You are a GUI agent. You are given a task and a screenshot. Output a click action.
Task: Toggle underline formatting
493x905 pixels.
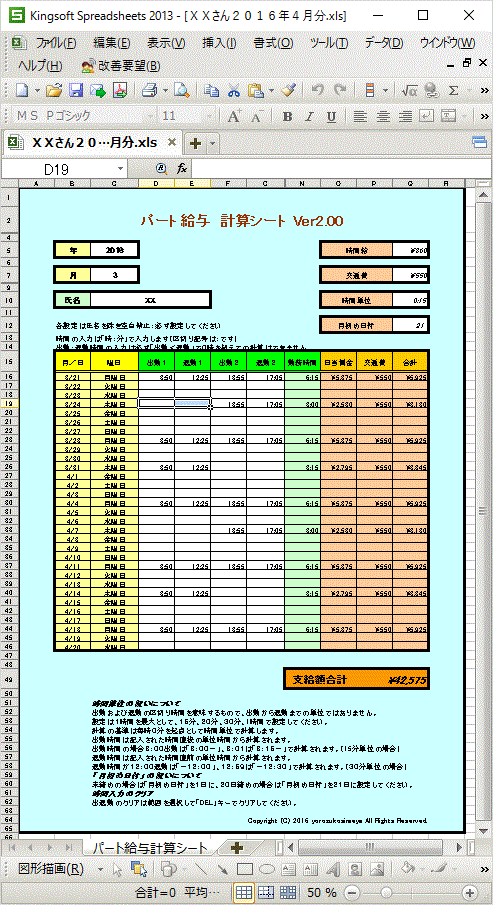point(331,117)
